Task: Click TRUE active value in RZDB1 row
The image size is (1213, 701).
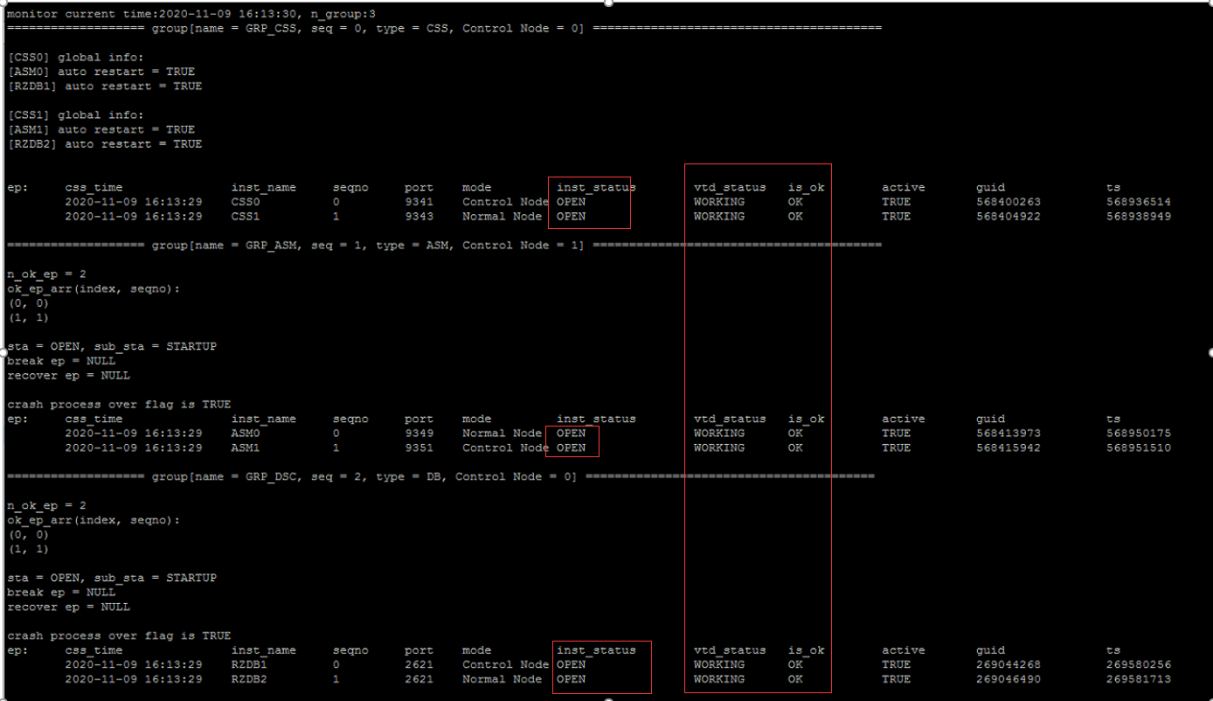Action: coord(896,665)
